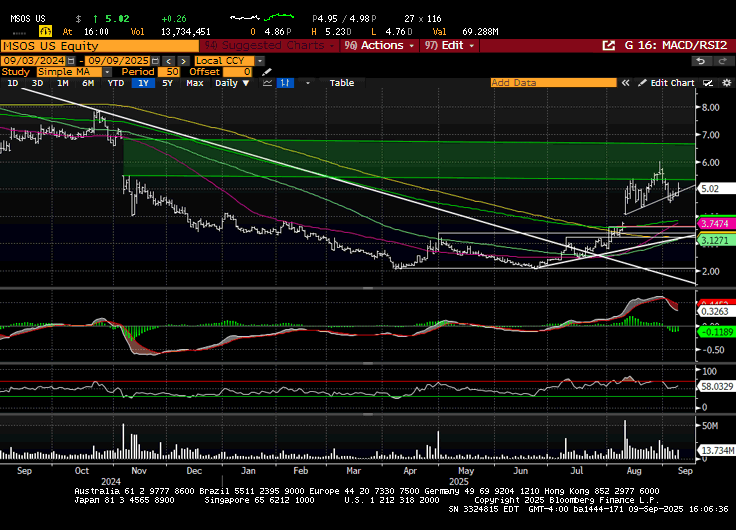Switch to Table view
736x530 pixels.
[342, 83]
